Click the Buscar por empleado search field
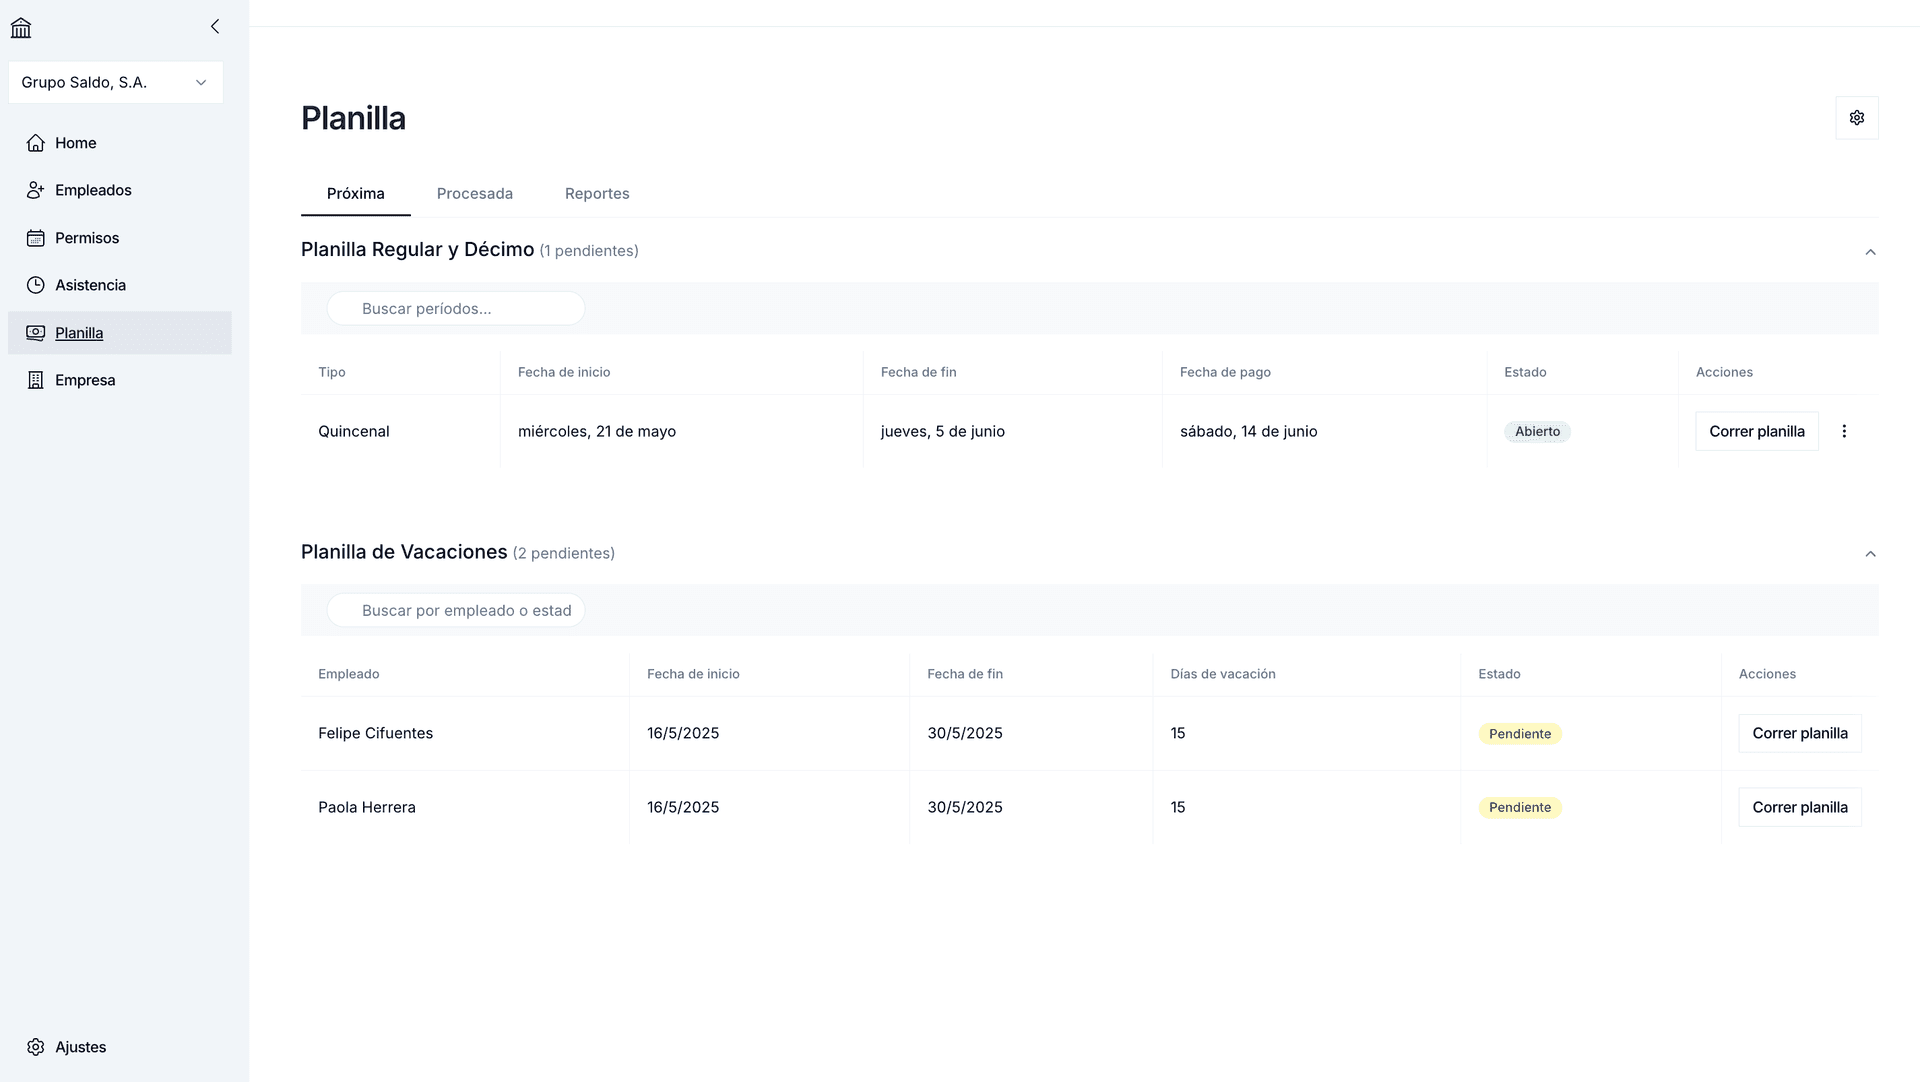Image resolution: width=1920 pixels, height=1082 pixels. pos(456,610)
